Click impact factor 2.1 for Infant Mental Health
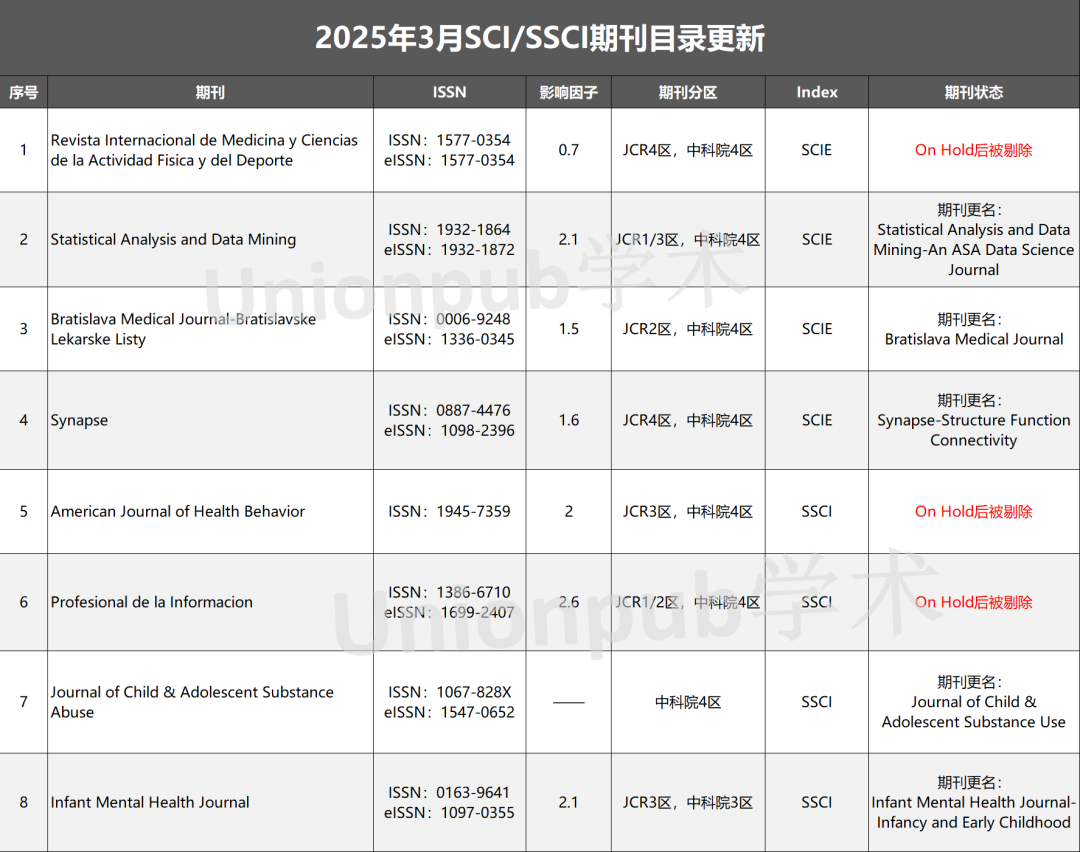This screenshot has height=852, width=1080. pos(568,802)
